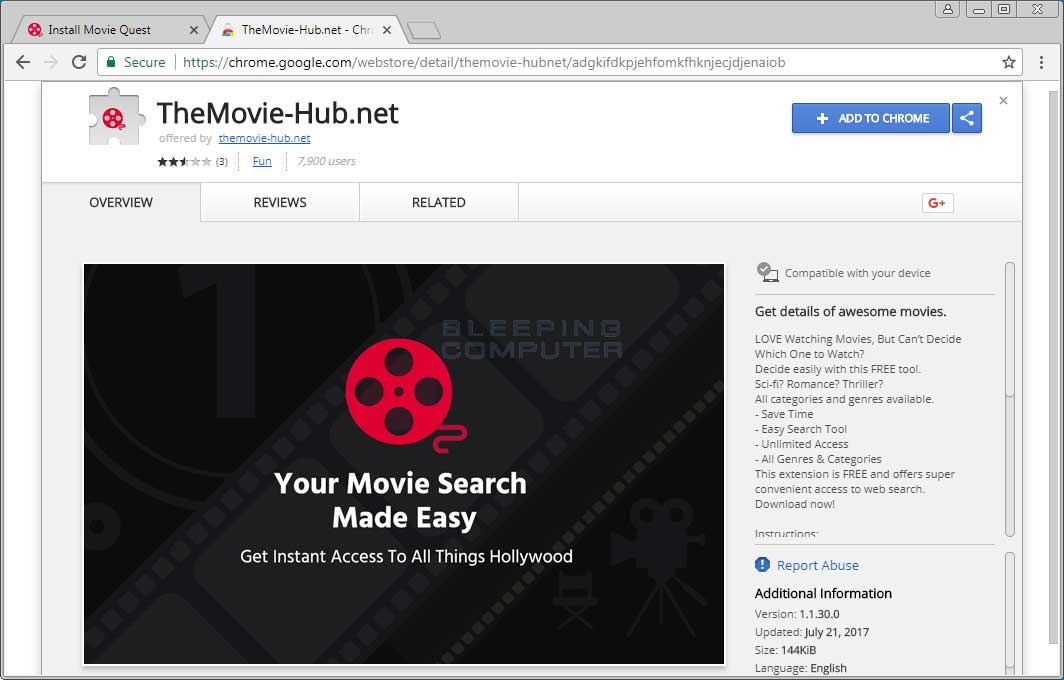Click the '- Easy Search Tool' line

tap(801, 429)
